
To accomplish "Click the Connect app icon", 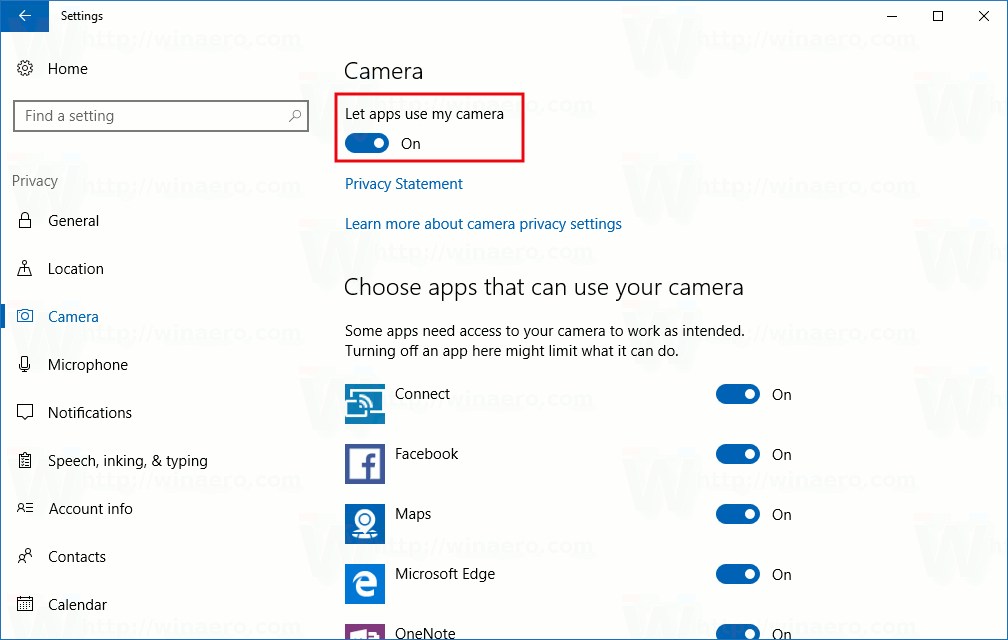I will 365,404.
